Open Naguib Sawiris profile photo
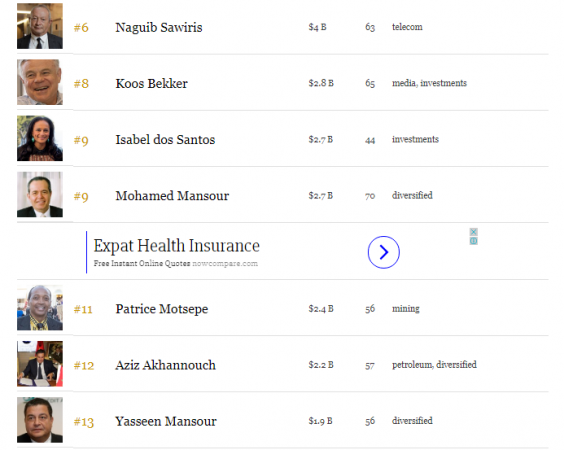 (x=40, y=26)
